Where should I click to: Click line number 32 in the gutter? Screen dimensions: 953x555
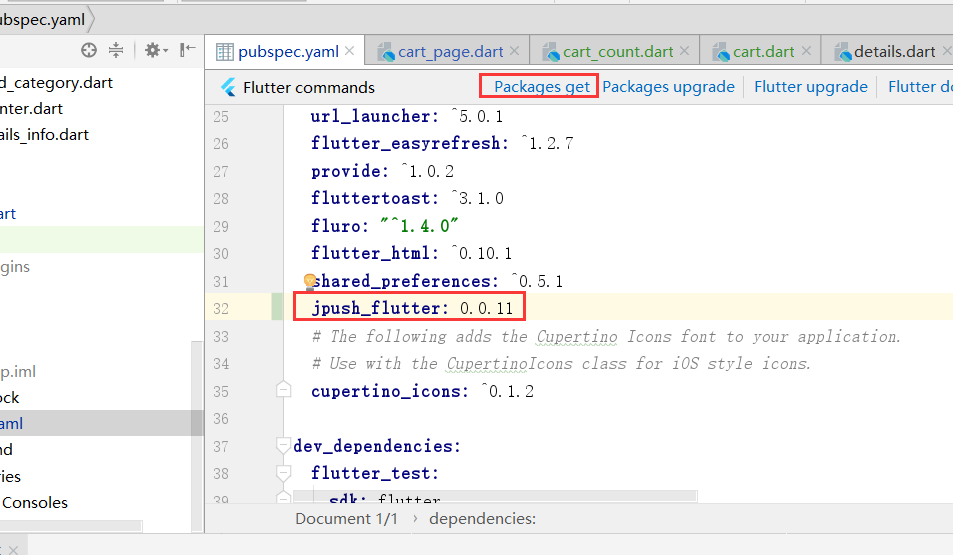point(221,308)
